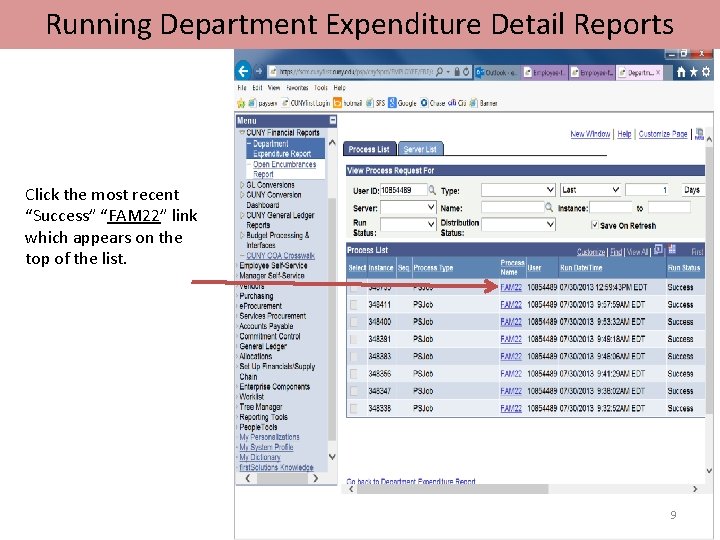Click the http icon beside Customize Page
This screenshot has width=720, height=540.
coord(699,134)
